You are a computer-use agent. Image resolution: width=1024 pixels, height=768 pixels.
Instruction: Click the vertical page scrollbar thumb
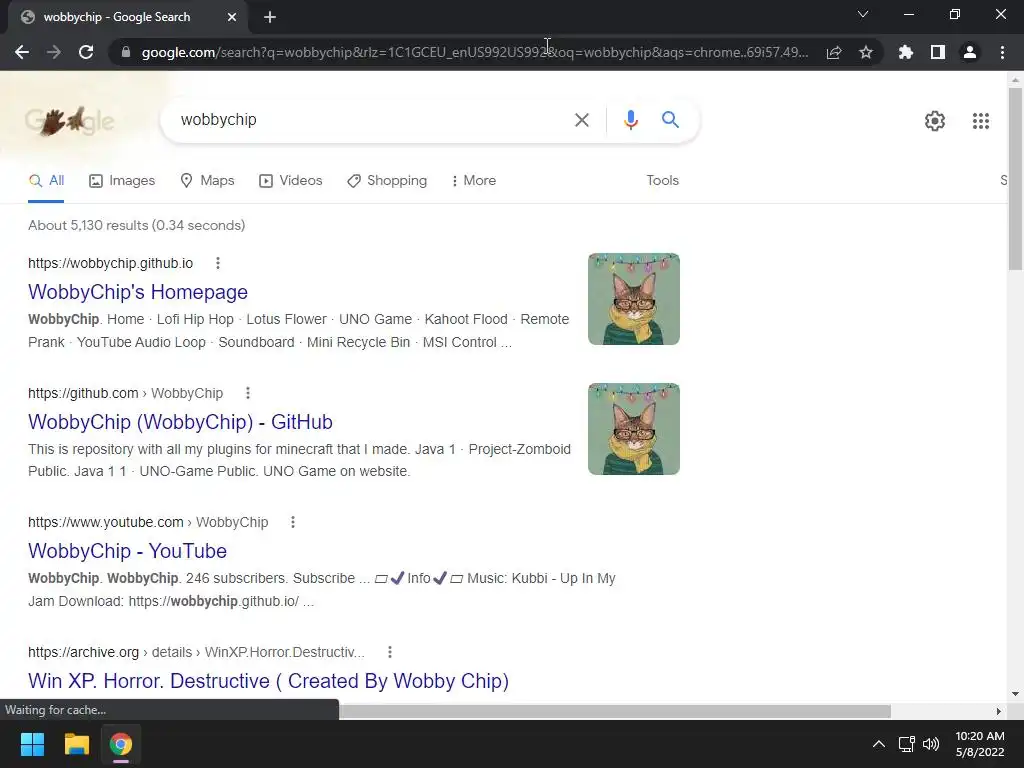point(1015,178)
